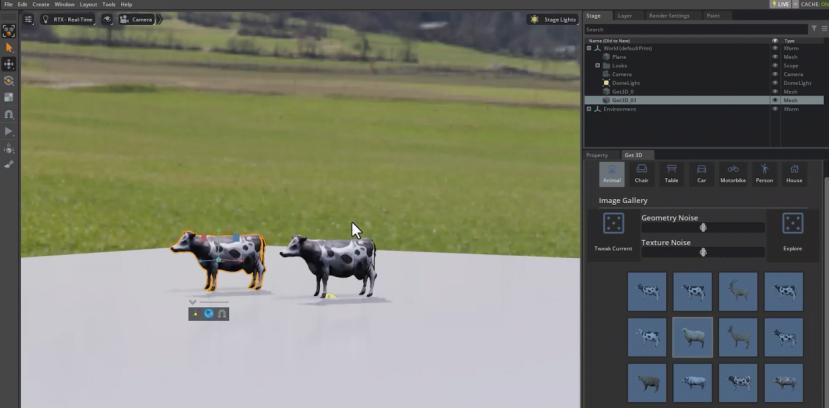Open the Help menu

pyautogui.click(x=126, y=4)
